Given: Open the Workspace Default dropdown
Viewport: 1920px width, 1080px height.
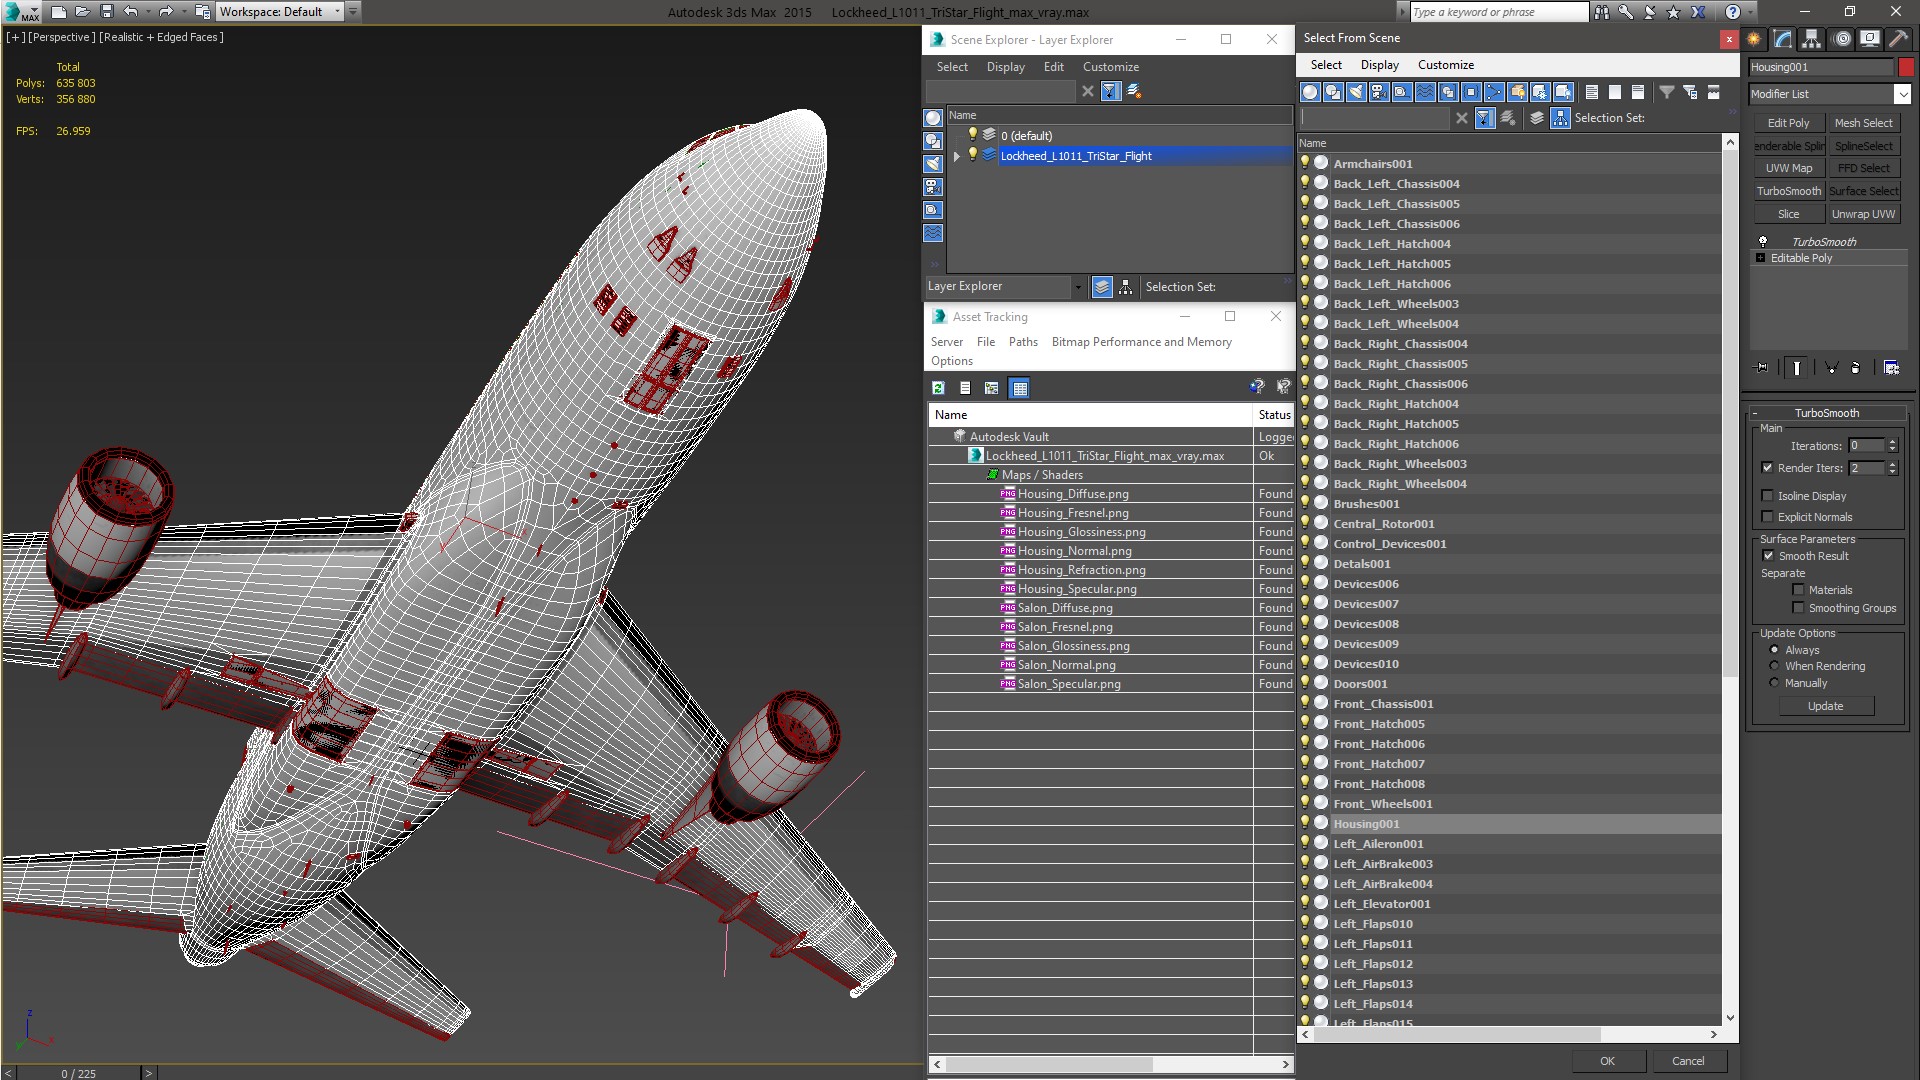Looking at the screenshot, I should point(337,12).
